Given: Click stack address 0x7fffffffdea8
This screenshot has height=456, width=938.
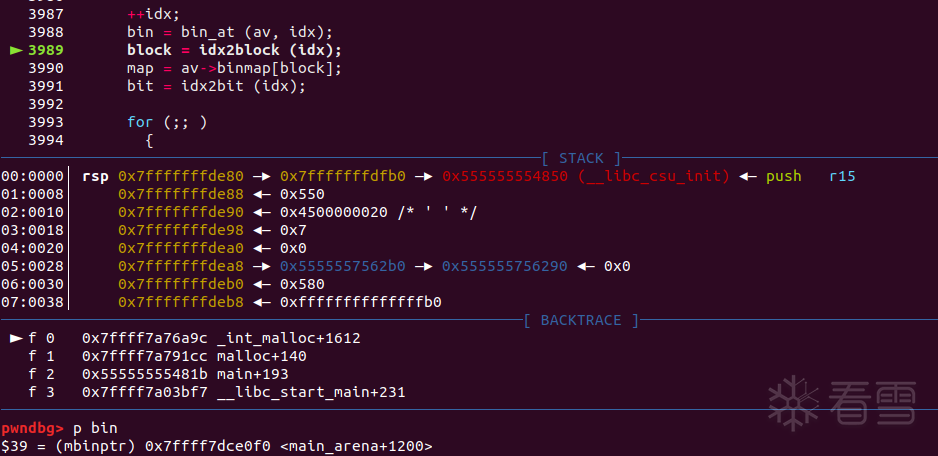Looking at the screenshot, I should point(181,266).
